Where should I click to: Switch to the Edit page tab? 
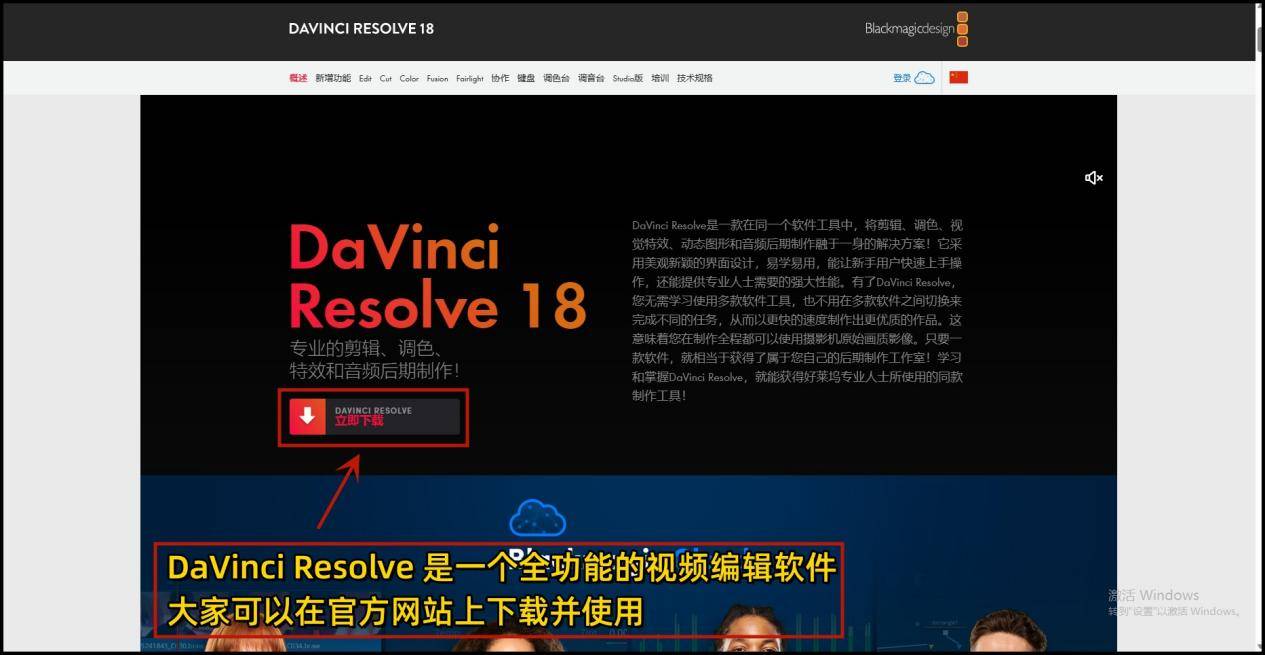coord(365,78)
